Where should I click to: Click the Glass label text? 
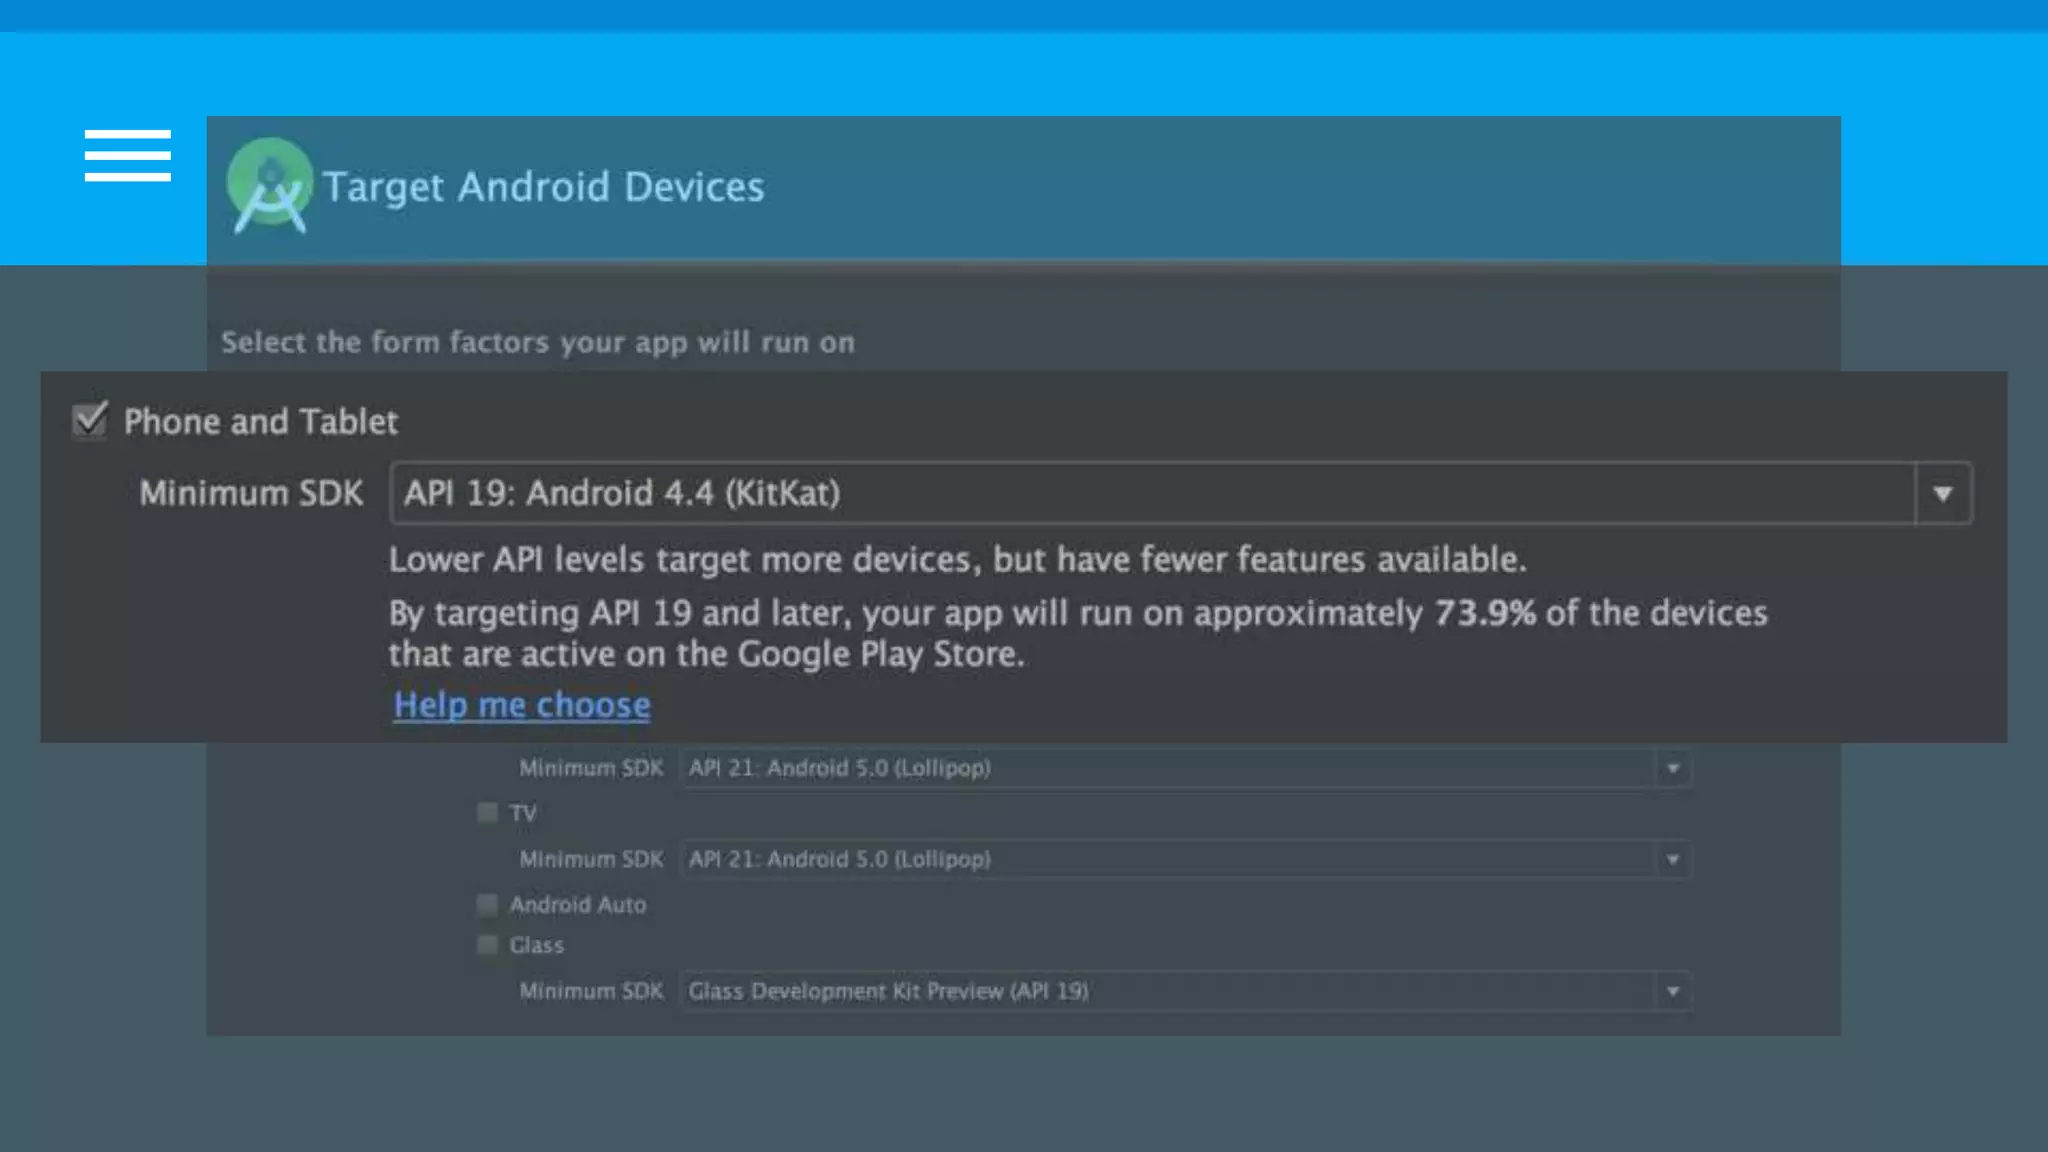[536, 945]
